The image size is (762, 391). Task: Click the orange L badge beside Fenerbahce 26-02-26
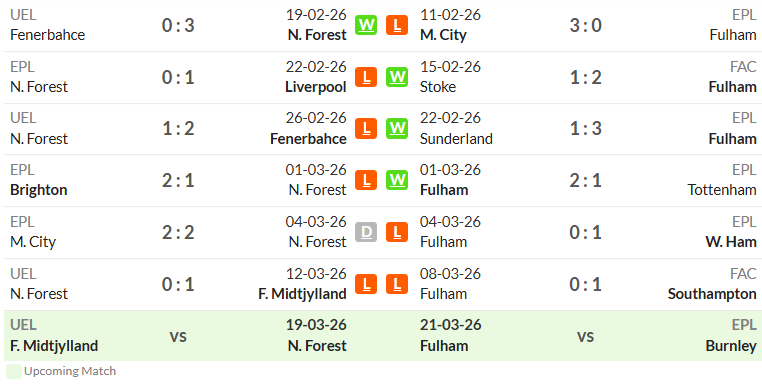[x=366, y=129]
